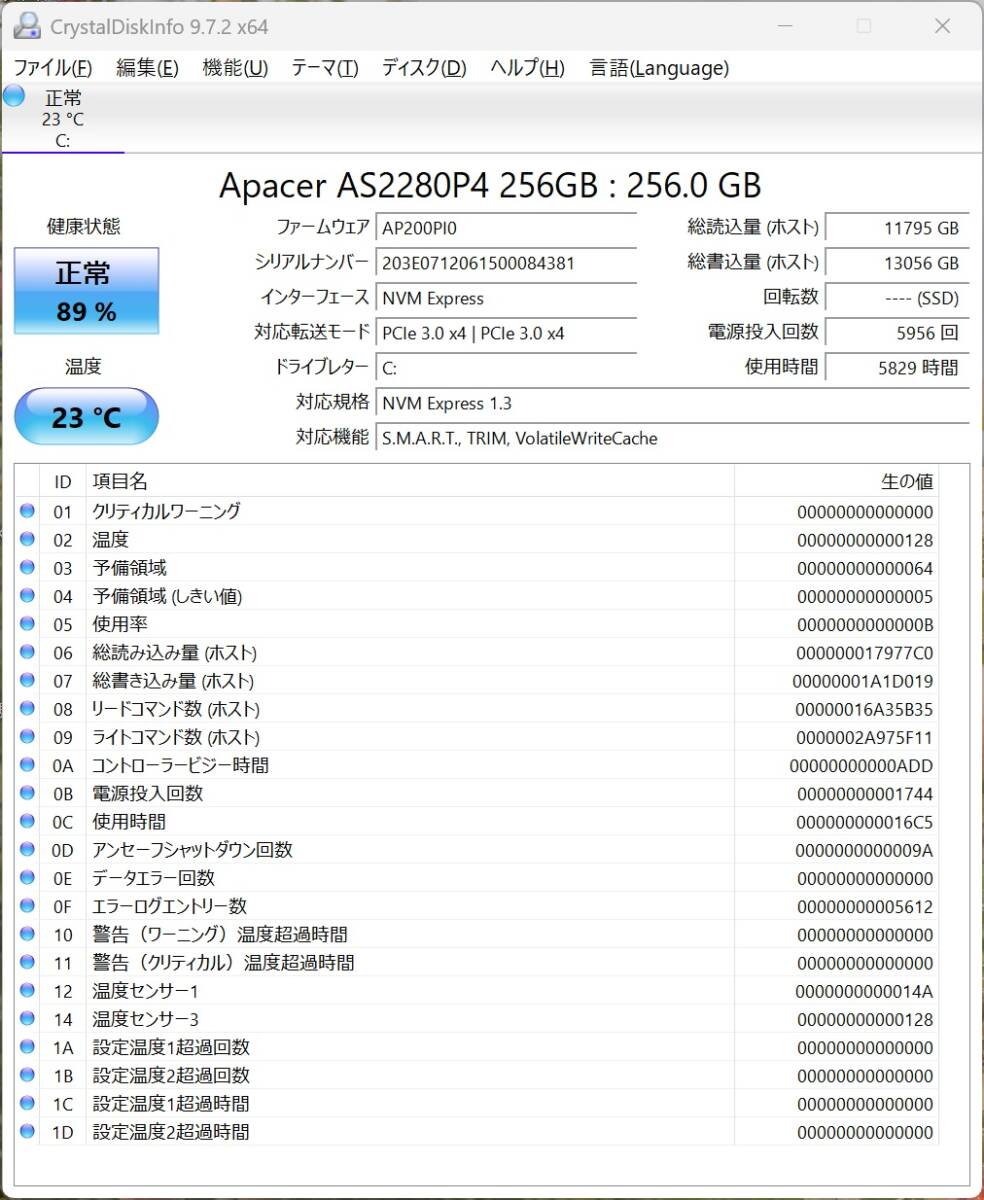Click power-on hours value 5829 時間
This screenshot has width=984, height=1200.
pyautogui.click(x=897, y=368)
